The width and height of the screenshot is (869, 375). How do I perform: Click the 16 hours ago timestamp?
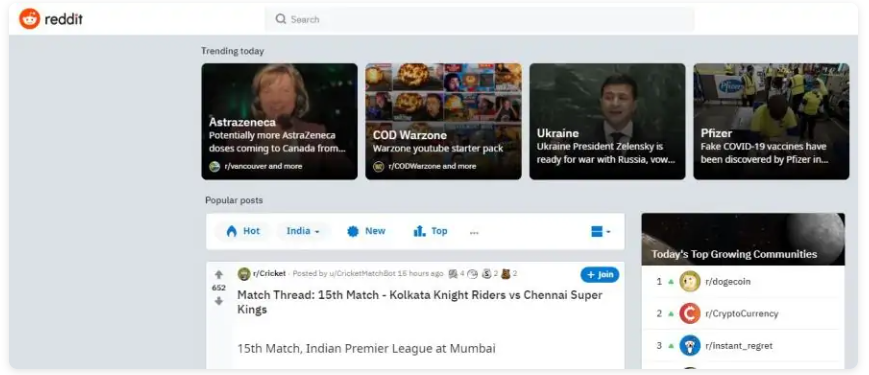coord(421,274)
